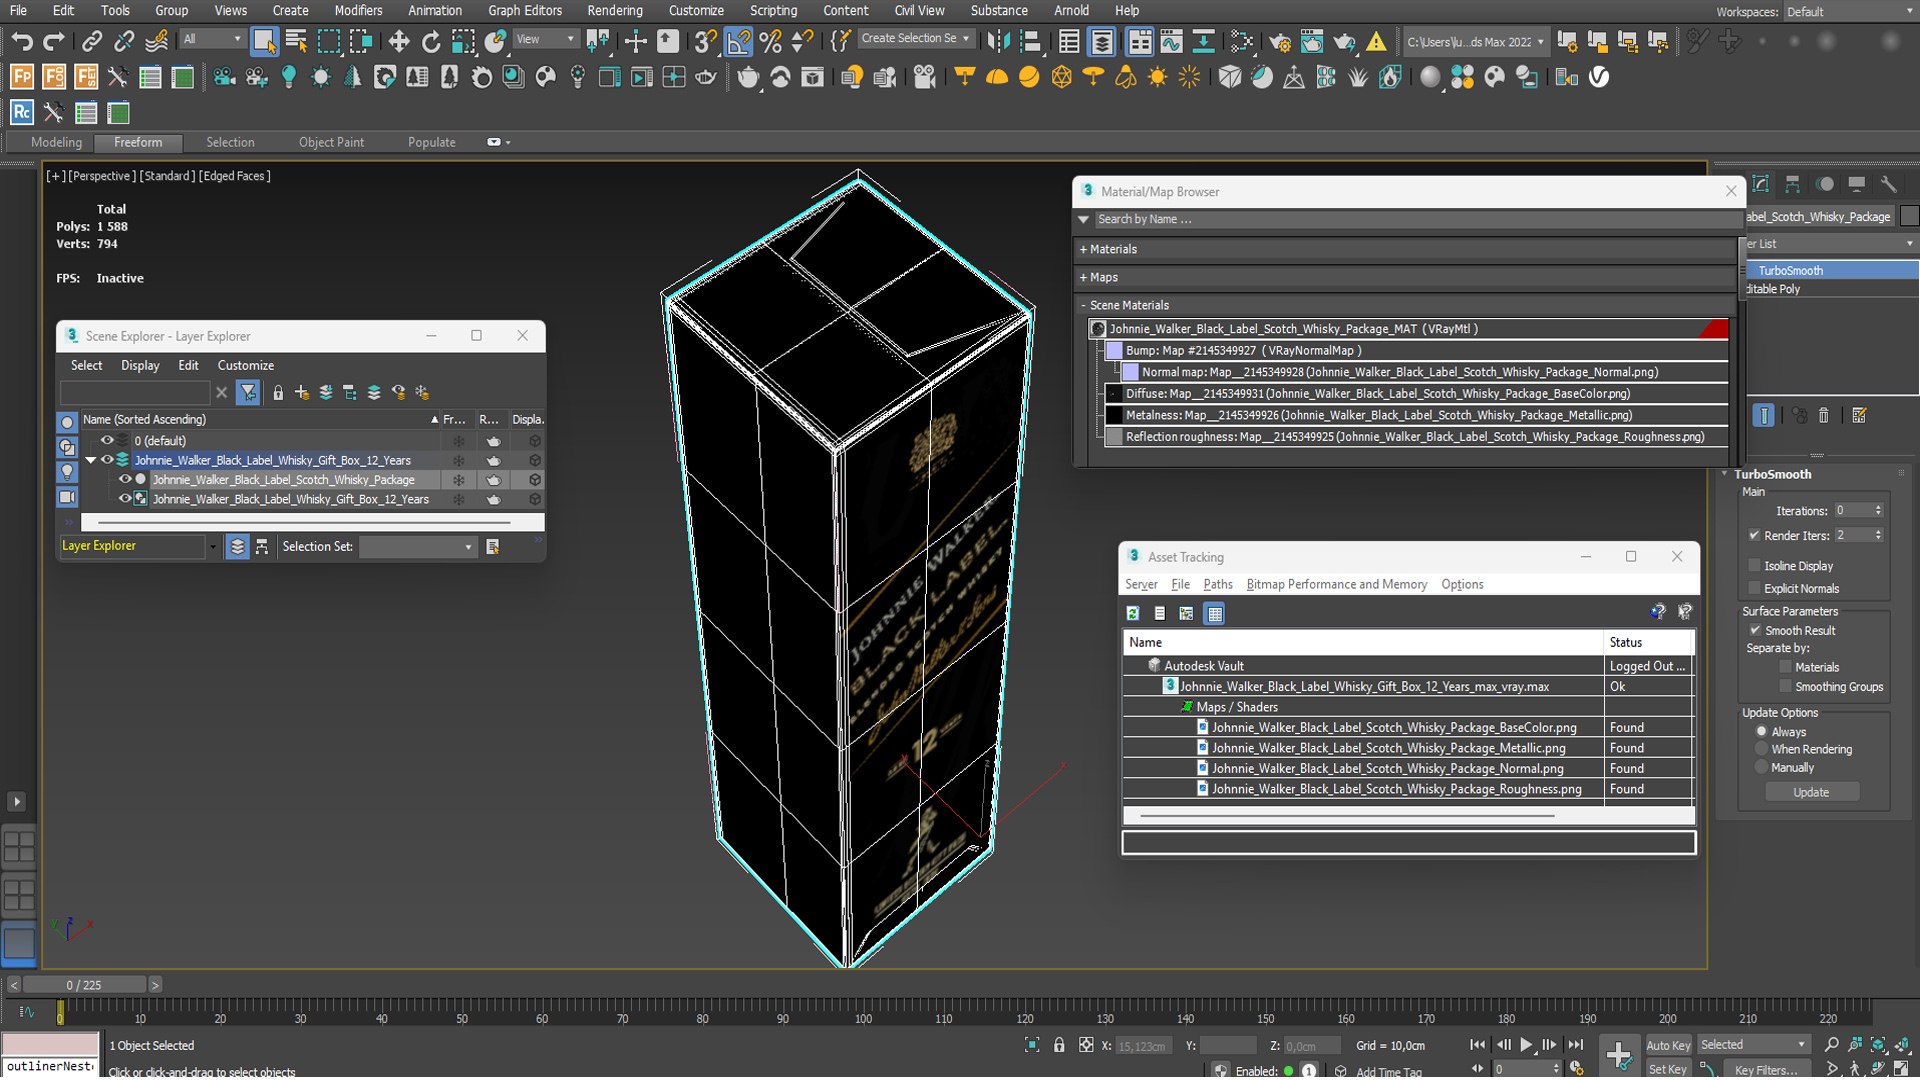Toggle the Angle Snap icon

[738, 41]
